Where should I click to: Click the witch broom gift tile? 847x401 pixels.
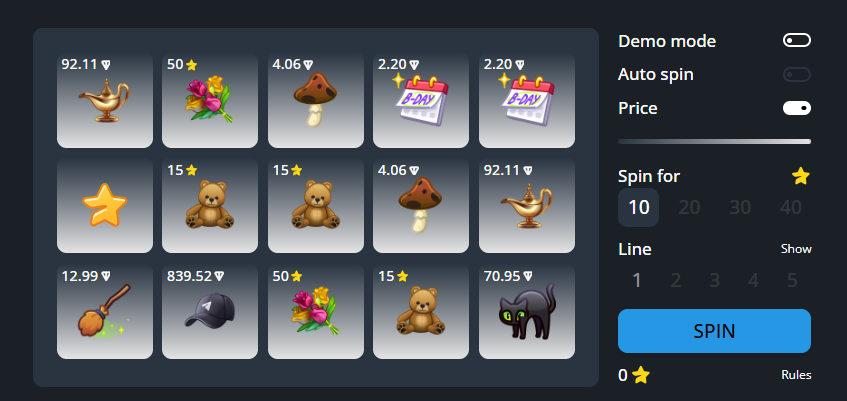pyautogui.click(x=105, y=312)
